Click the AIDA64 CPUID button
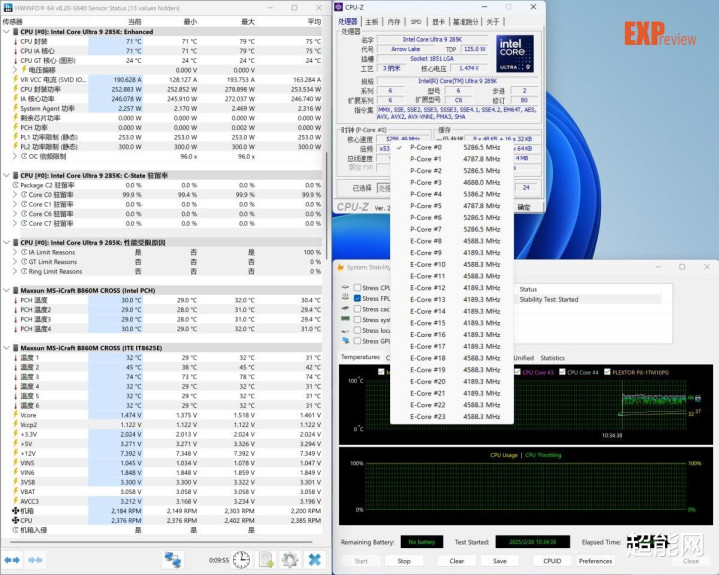The width and height of the screenshot is (719, 575). point(552,561)
